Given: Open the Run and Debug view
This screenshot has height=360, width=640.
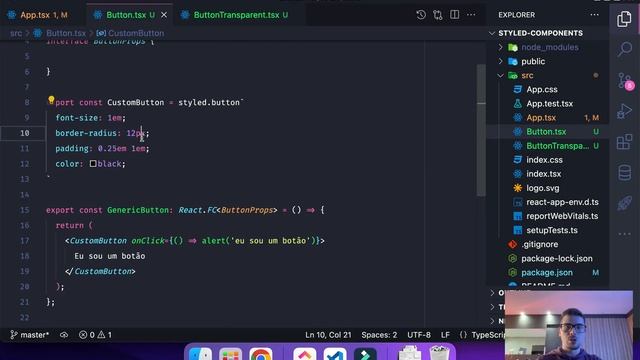Looking at the screenshot, I should pyautogui.click(x=624, y=111).
